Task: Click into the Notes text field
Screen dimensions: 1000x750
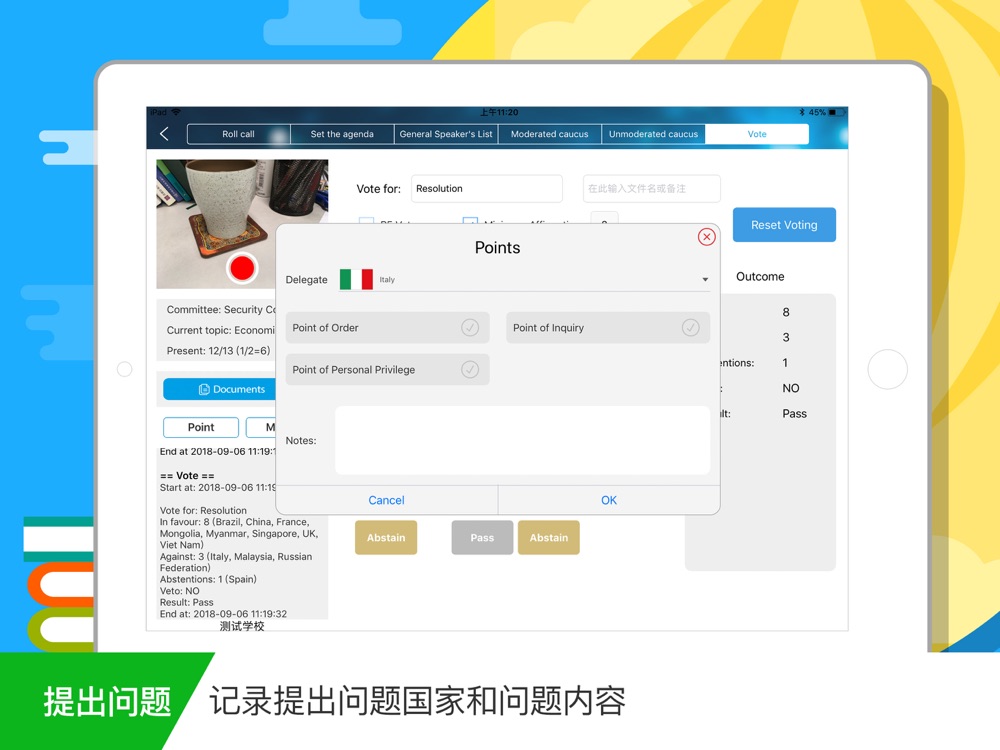Action: pyautogui.click(x=522, y=441)
